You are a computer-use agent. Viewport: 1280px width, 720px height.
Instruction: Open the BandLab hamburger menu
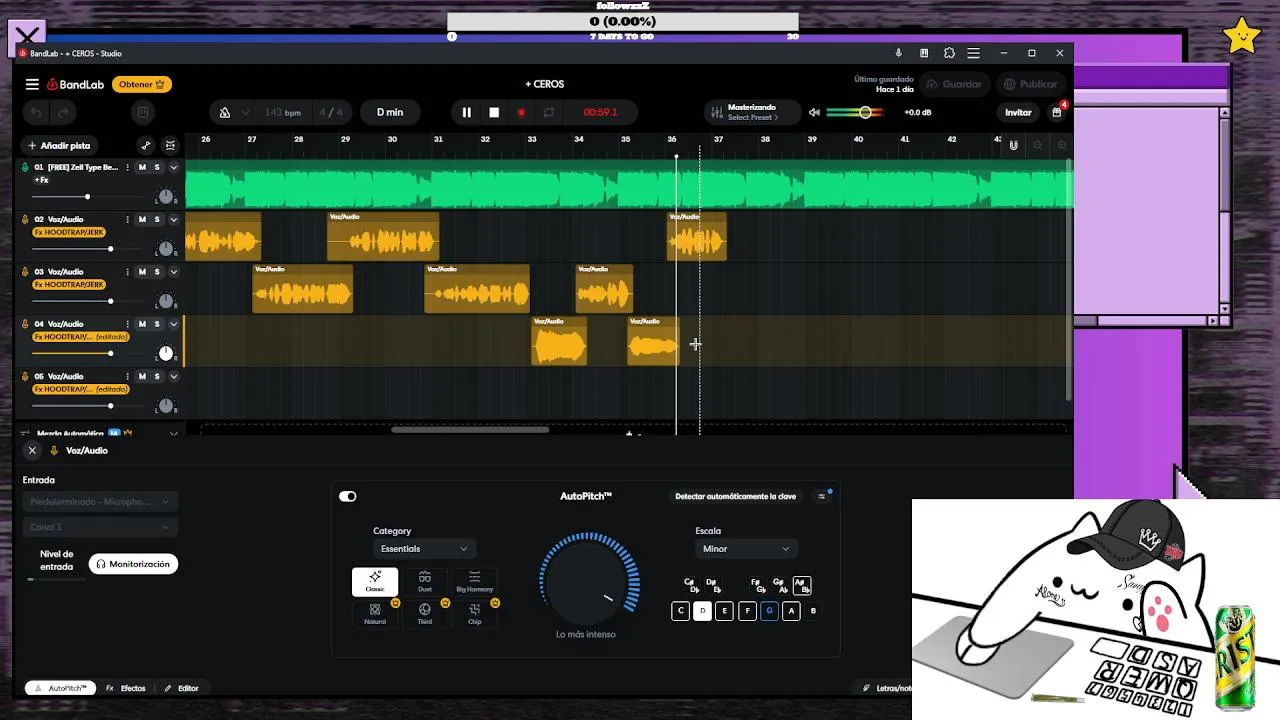click(x=32, y=85)
